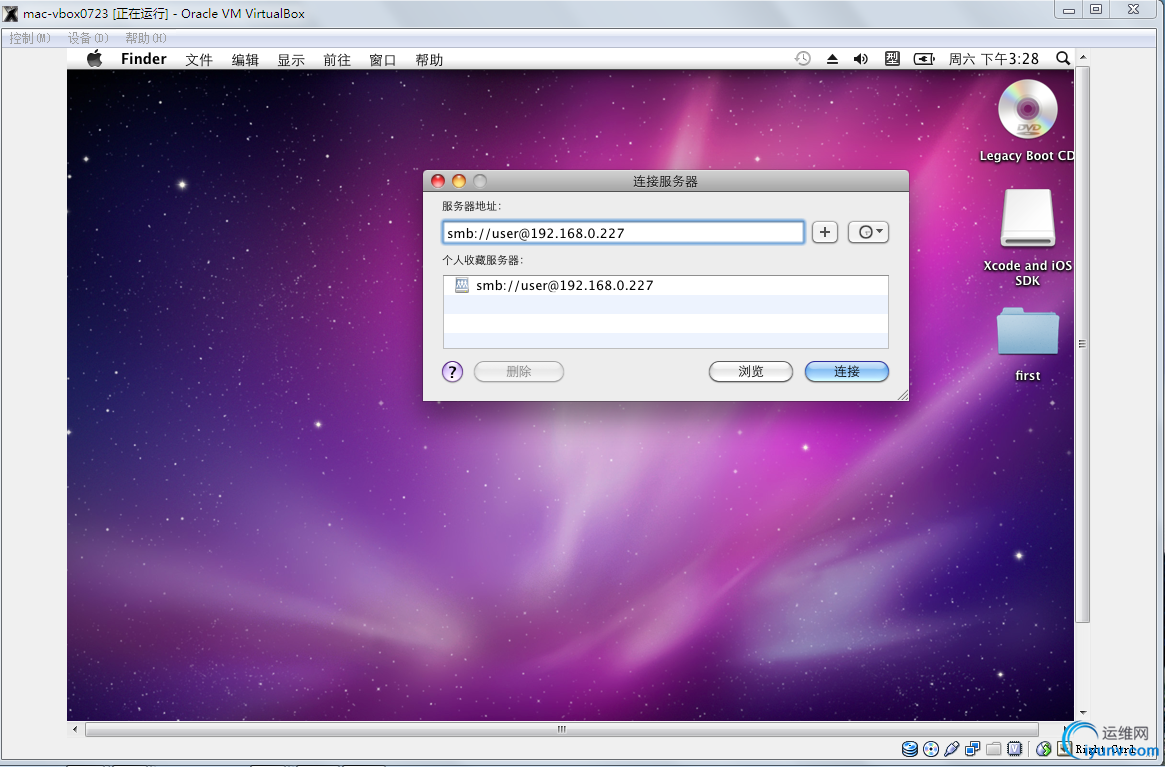Screen dimensions: 1165x767
Task: Open the 前往 menu in Finder
Action: pos(337,59)
